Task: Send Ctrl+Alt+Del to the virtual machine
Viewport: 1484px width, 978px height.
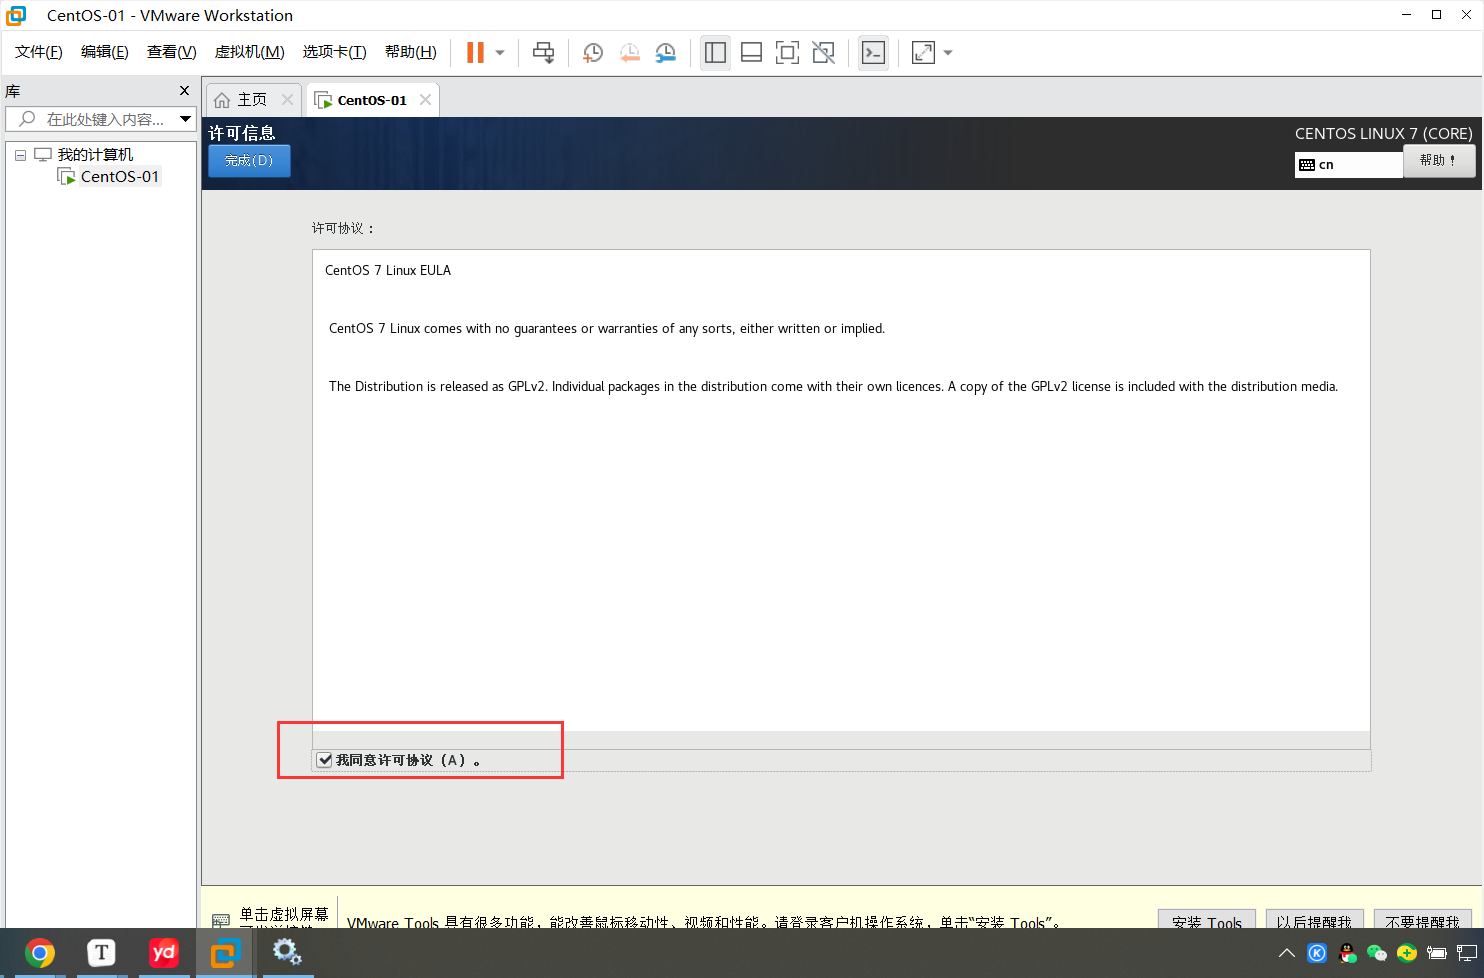Action: pos(543,53)
